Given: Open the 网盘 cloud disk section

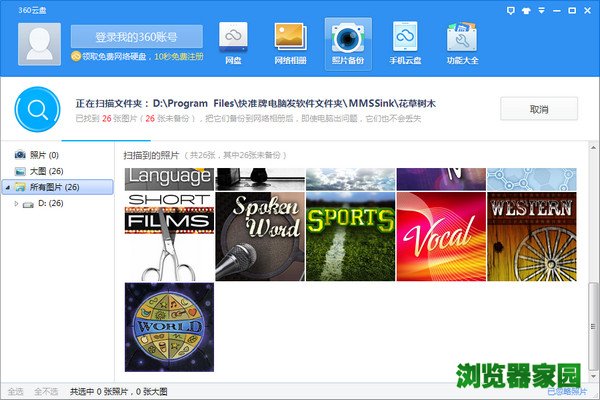Looking at the screenshot, I should pyautogui.click(x=233, y=42).
